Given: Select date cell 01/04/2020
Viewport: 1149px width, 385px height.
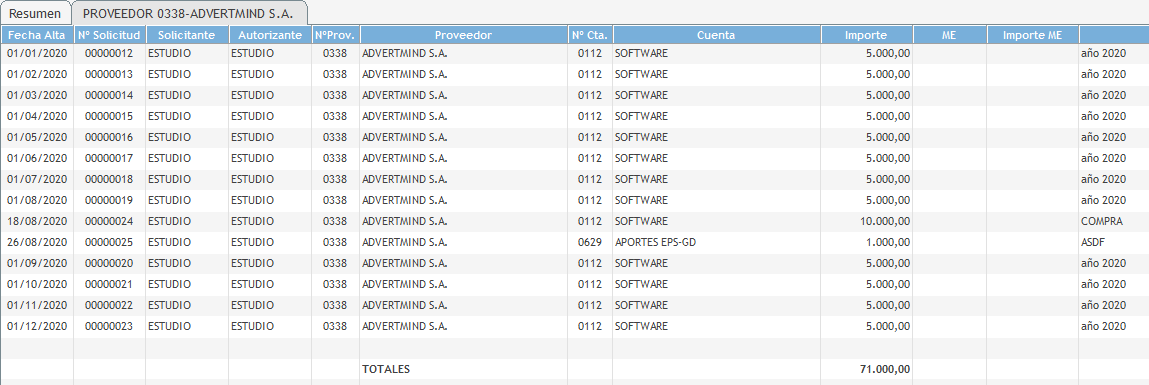Looking at the screenshot, I should 37,116.
